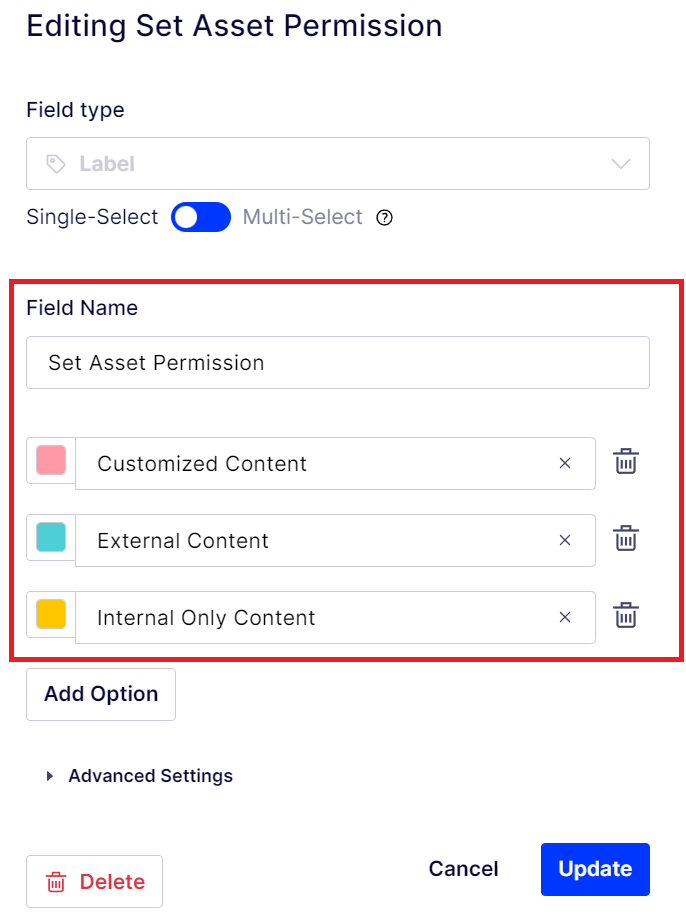
Task: Click the Field Name input box
Action: [337, 362]
